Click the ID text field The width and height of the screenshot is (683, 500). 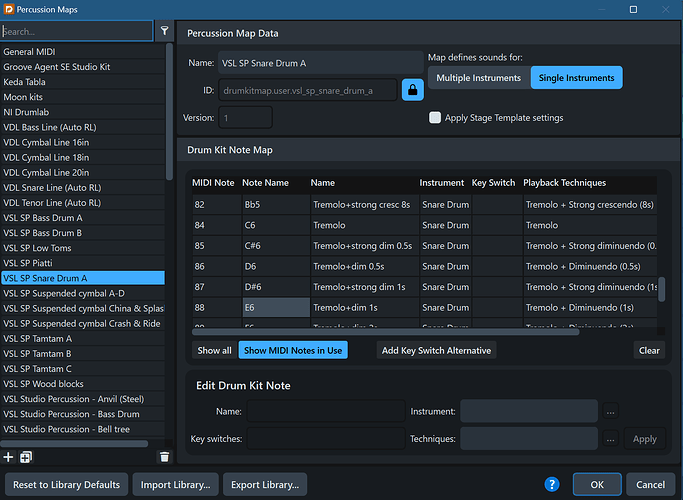pyautogui.click(x=308, y=90)
